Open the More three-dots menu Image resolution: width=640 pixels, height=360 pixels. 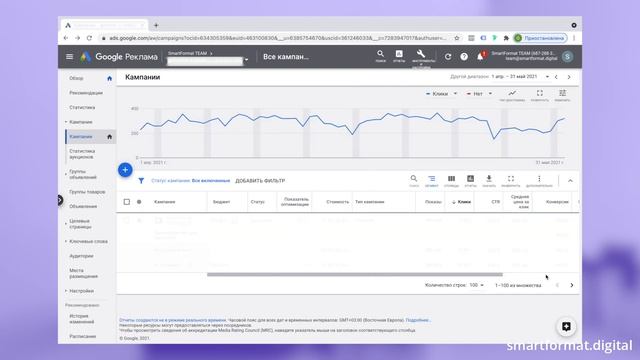pyautogui.click(x=539, y=180)
